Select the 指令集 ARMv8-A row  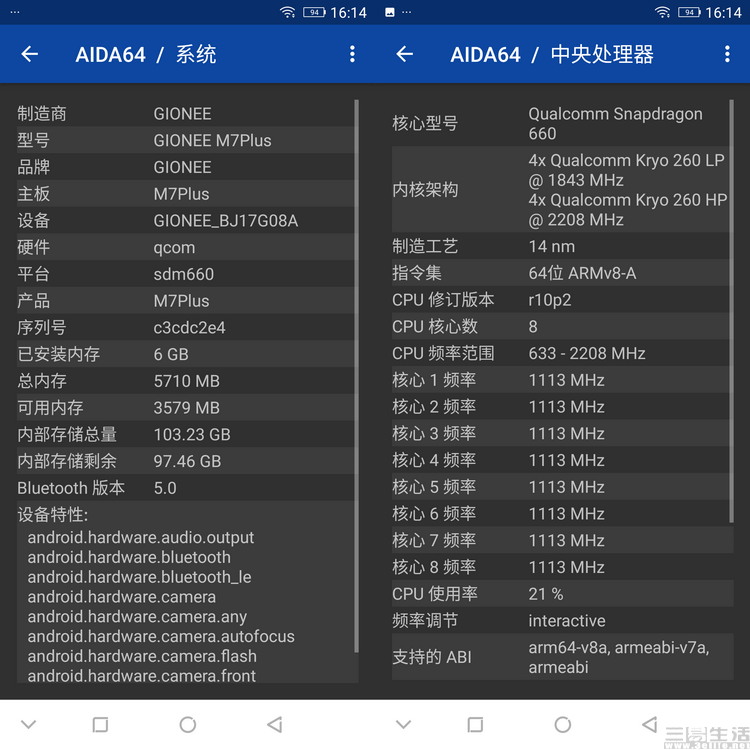pyautogui.click(x=561, y=273)
